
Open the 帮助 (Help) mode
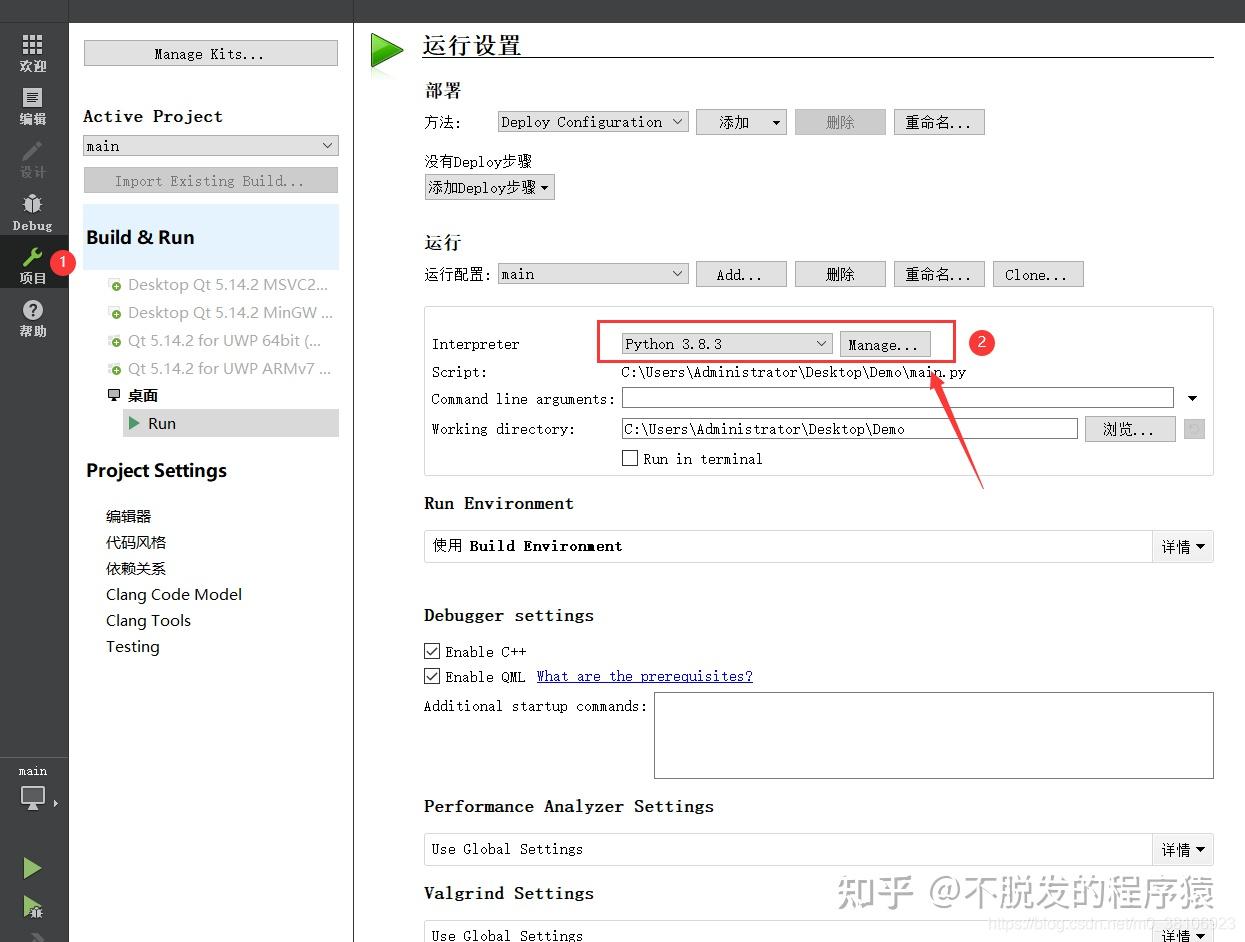(x=33, y=318)
